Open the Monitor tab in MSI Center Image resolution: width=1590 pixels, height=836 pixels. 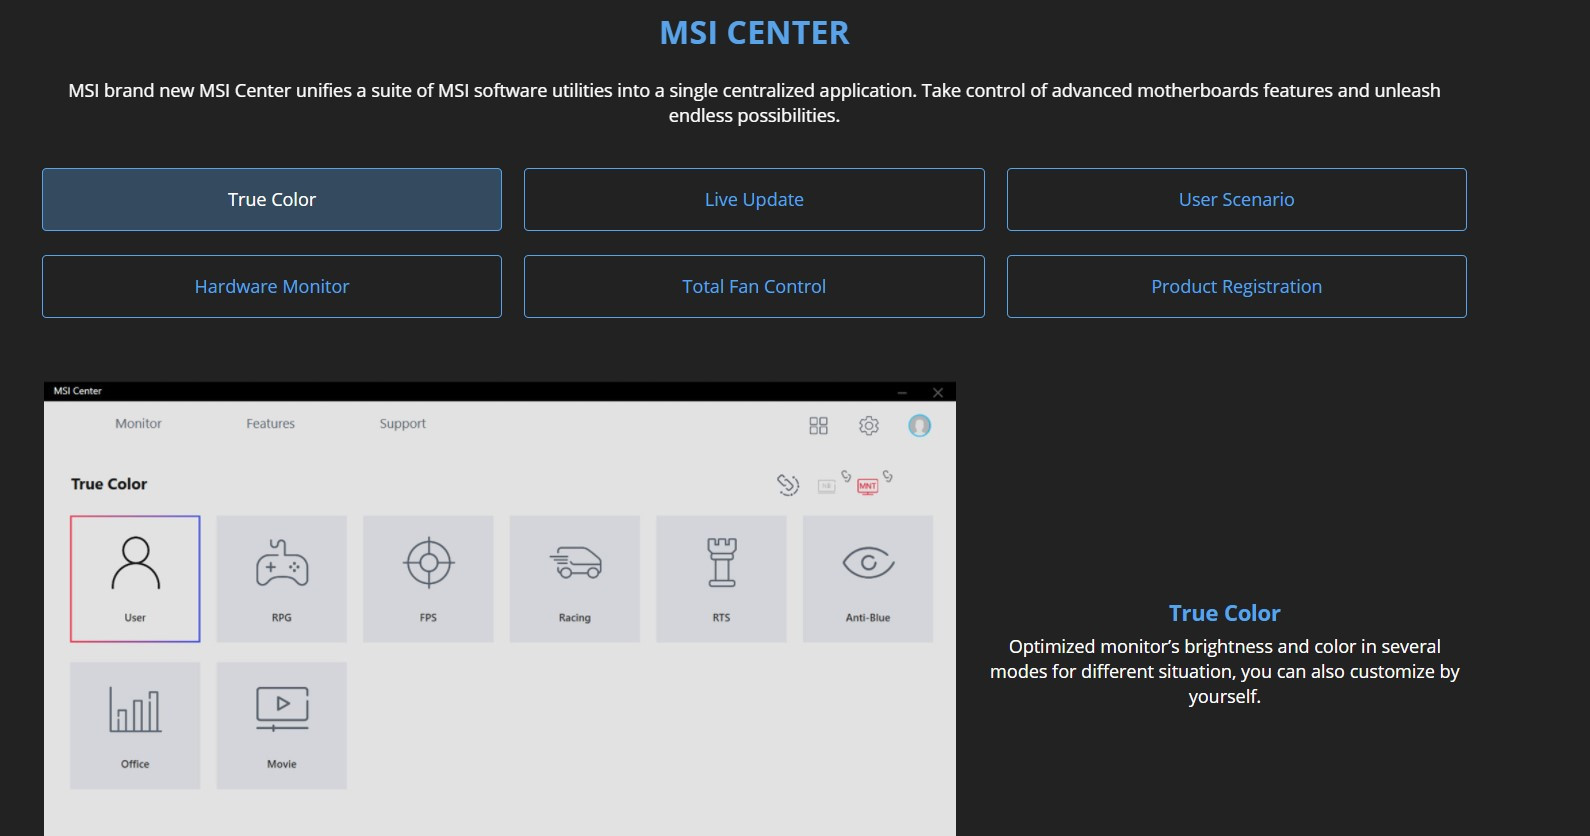coord(138,424)
